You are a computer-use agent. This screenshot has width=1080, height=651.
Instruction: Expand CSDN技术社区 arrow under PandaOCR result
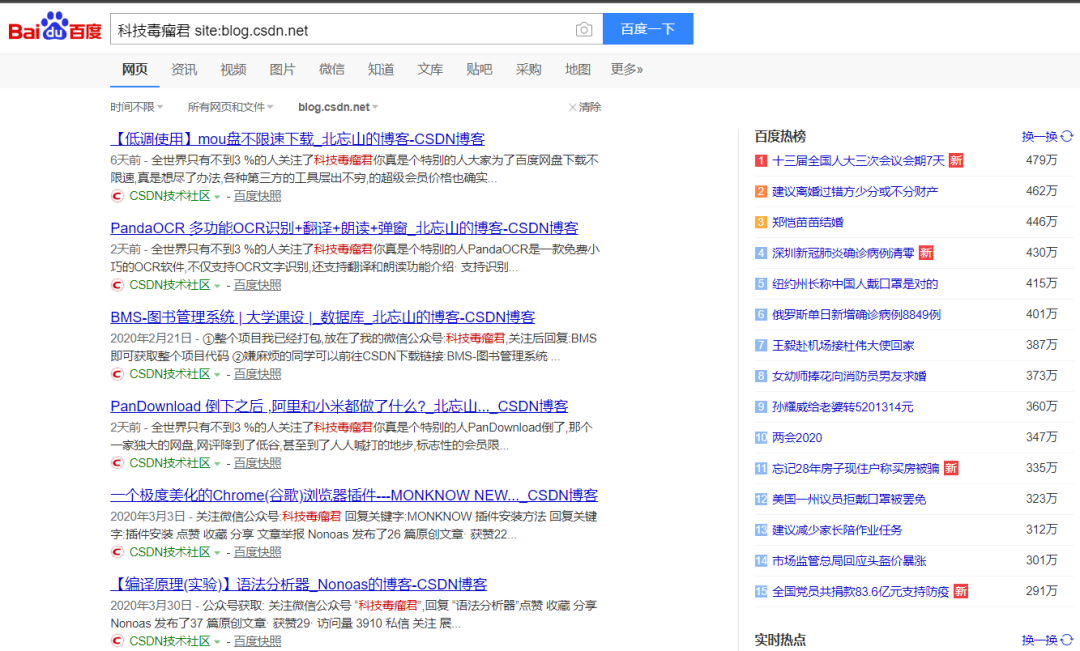(217, 286)
